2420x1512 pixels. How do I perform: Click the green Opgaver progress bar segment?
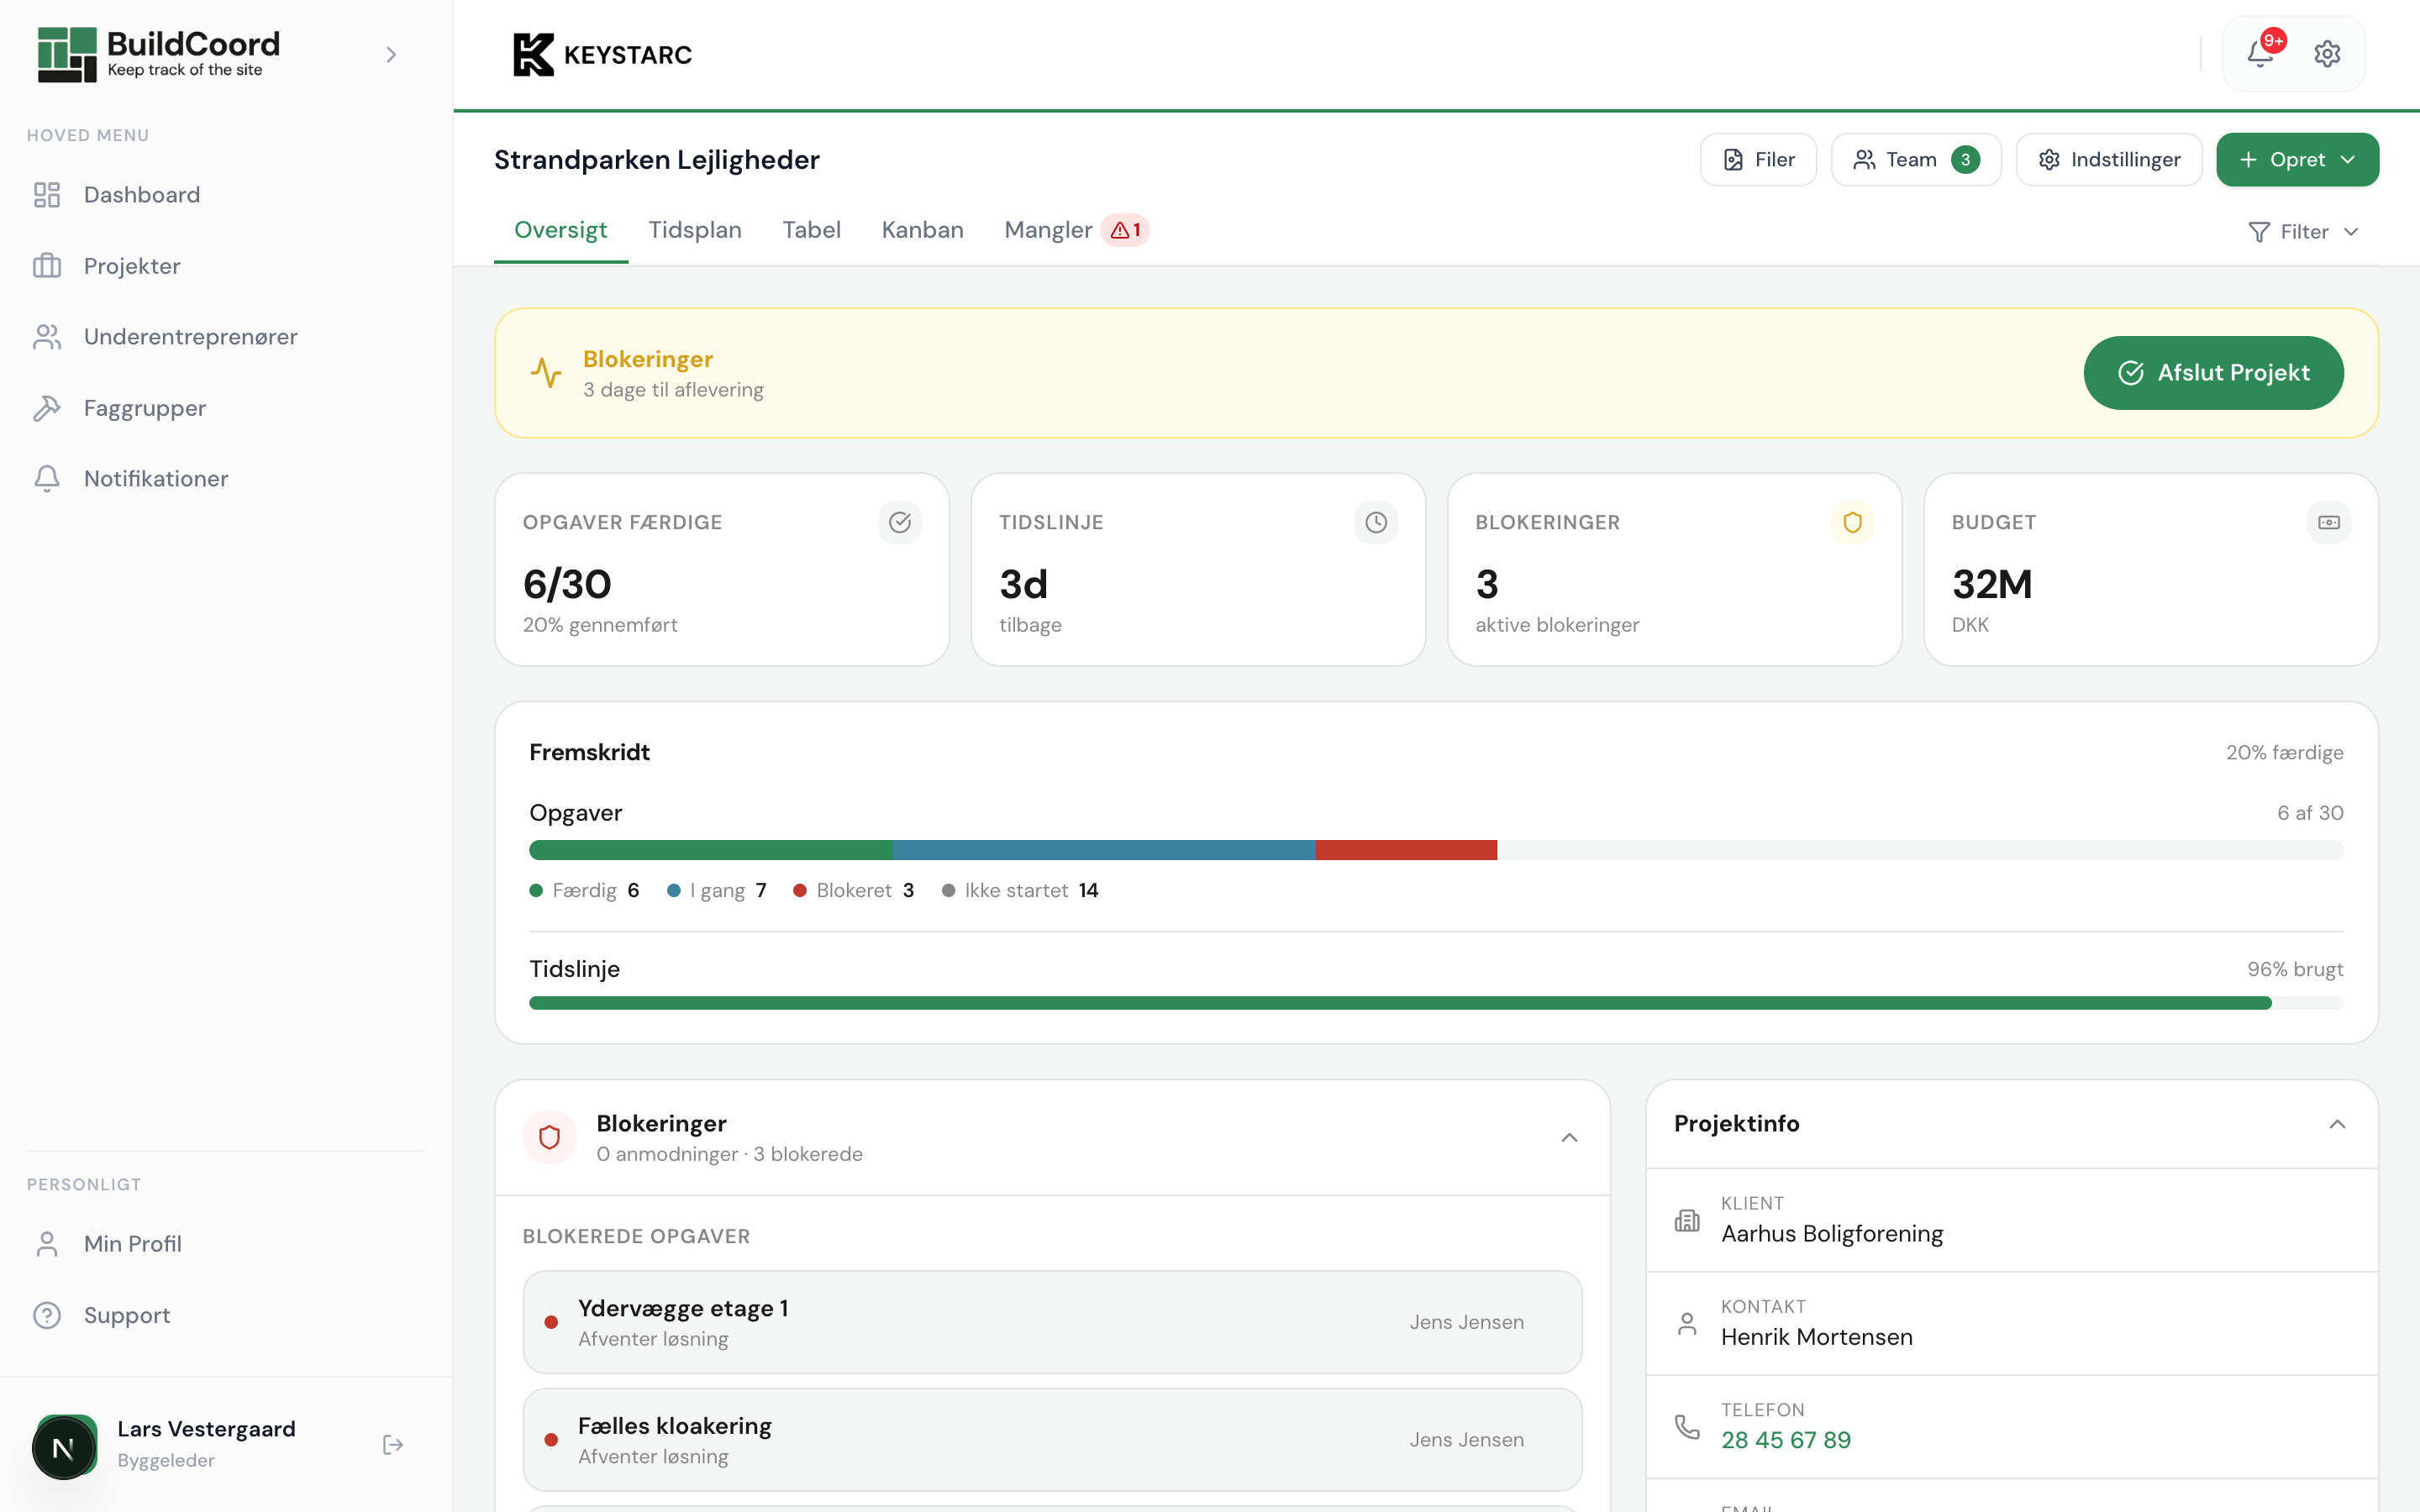(x=710, y=849)
